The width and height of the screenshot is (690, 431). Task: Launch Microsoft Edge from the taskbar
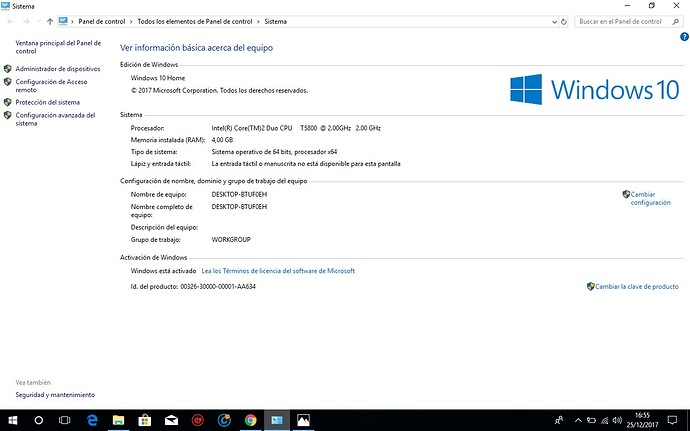pos(92,420)
